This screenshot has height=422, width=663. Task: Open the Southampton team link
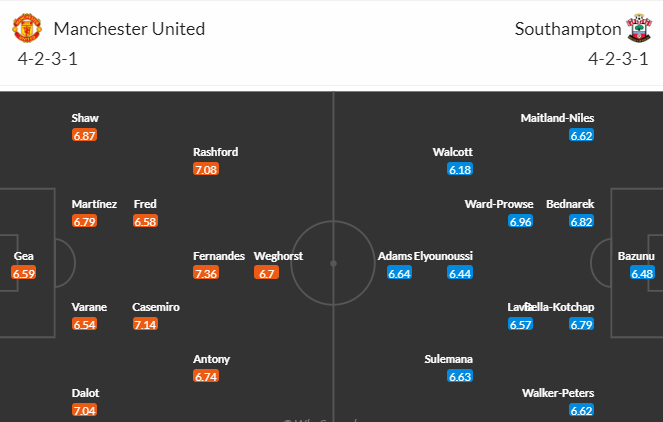(x=567, y=28)
